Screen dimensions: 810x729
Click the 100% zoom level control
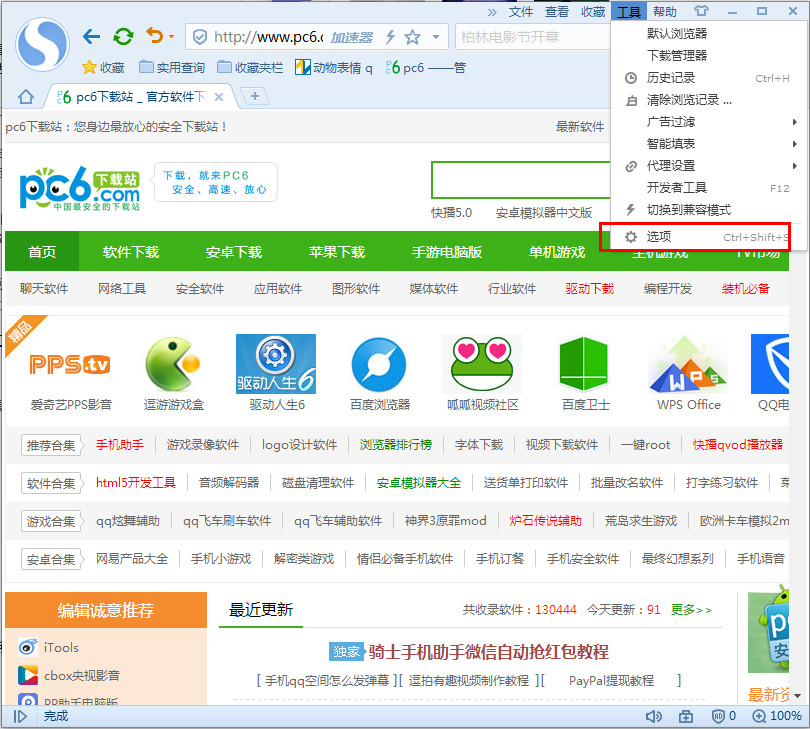pos(778,716)
